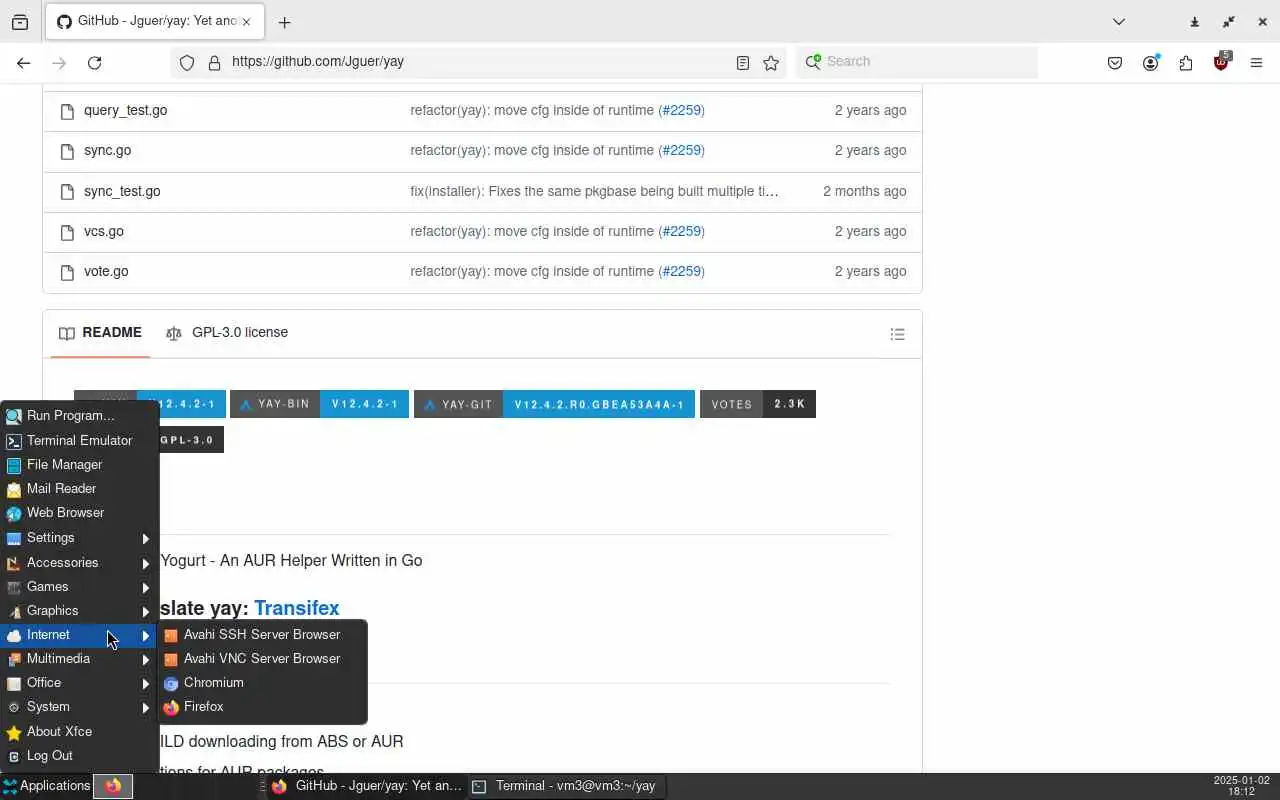
Task: Open vote.go file link
Action: 106,272
